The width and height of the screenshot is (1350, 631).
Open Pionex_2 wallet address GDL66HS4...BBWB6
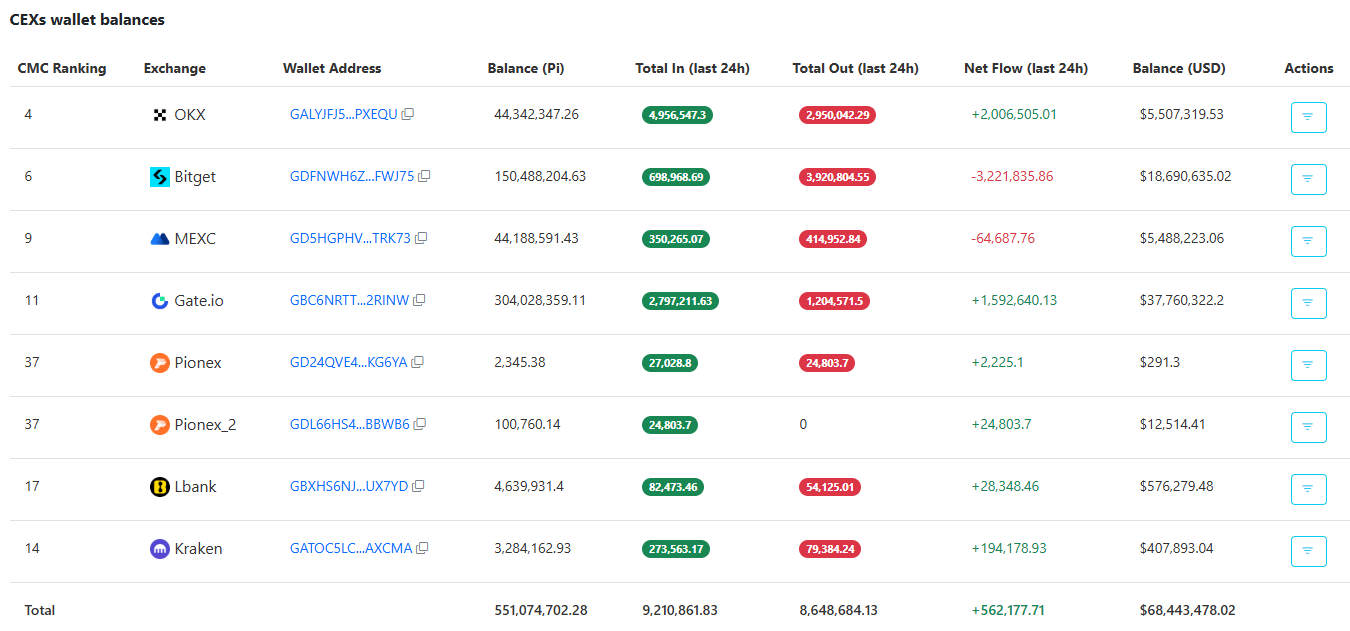pyautogui.click(x=350, y=424)
